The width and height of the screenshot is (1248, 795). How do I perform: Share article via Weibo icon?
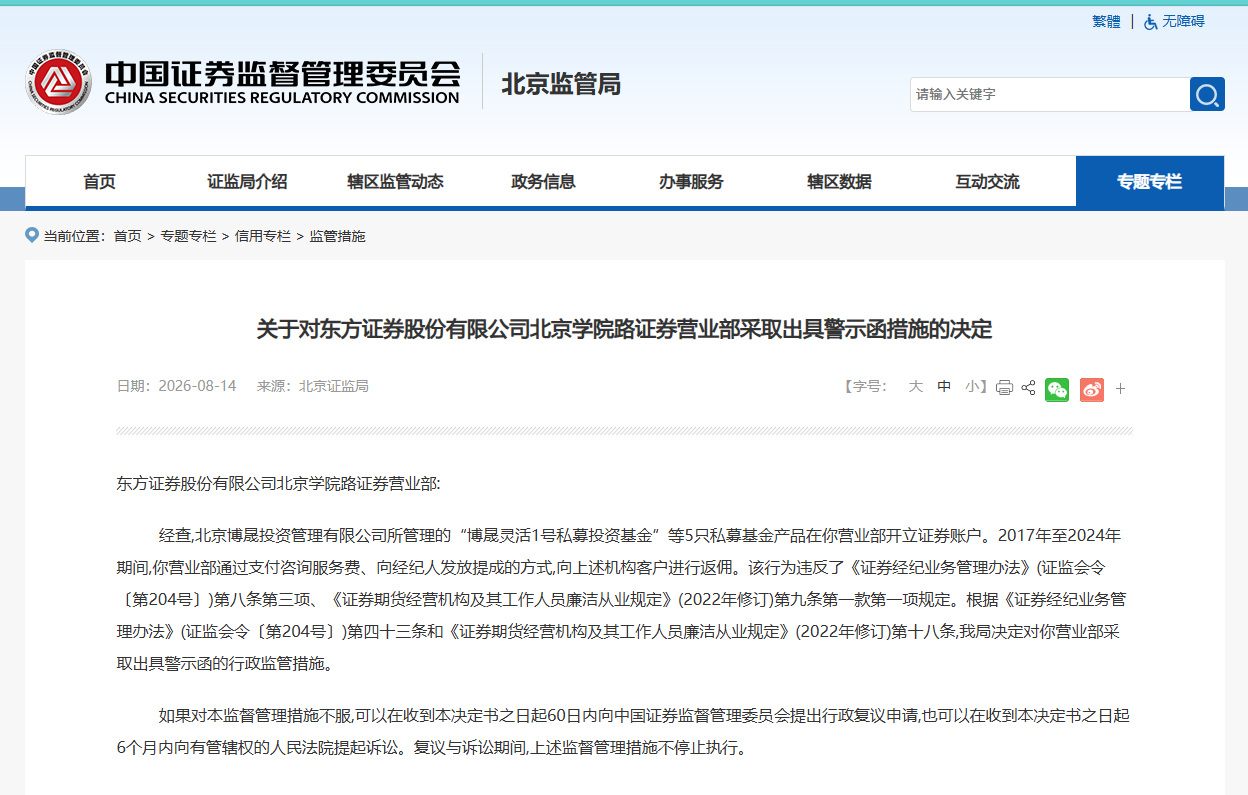click(x=1092, y=389)
